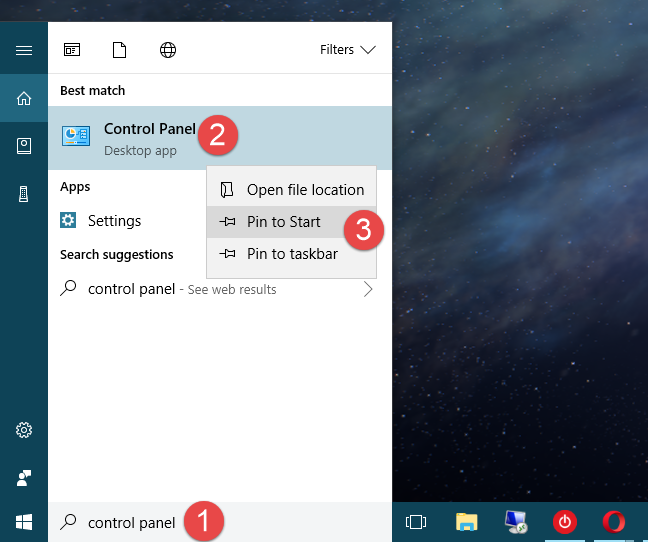This screenshot has height=543, width=648.
Task: Open the Home tab in the sidebar
Action: click(24, 98)
